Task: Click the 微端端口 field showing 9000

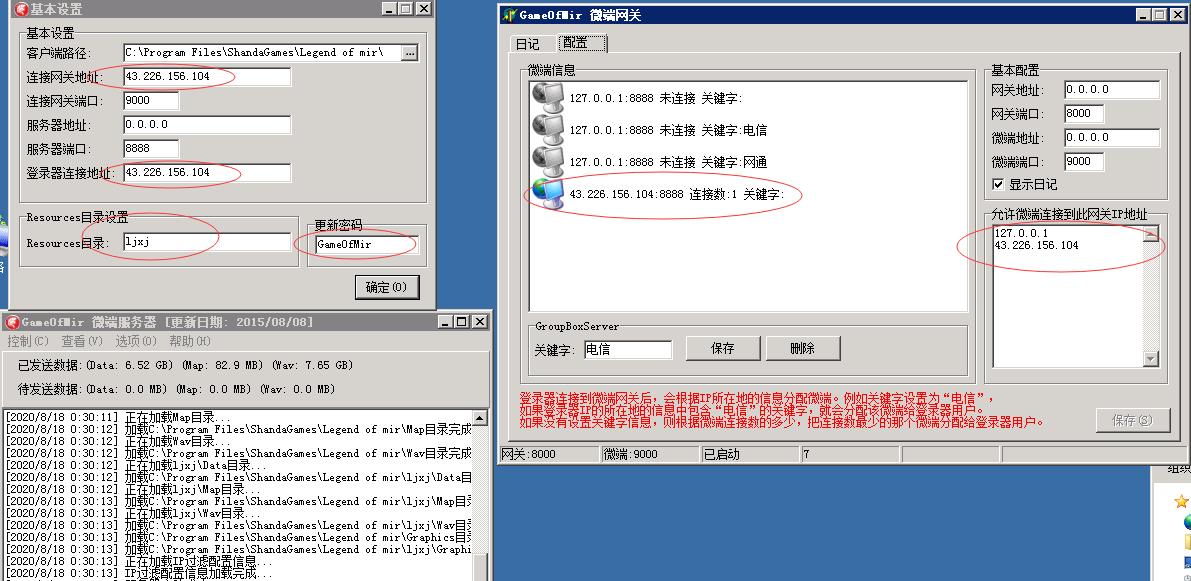Action: pyautogui.click(x=1084, y=162)
